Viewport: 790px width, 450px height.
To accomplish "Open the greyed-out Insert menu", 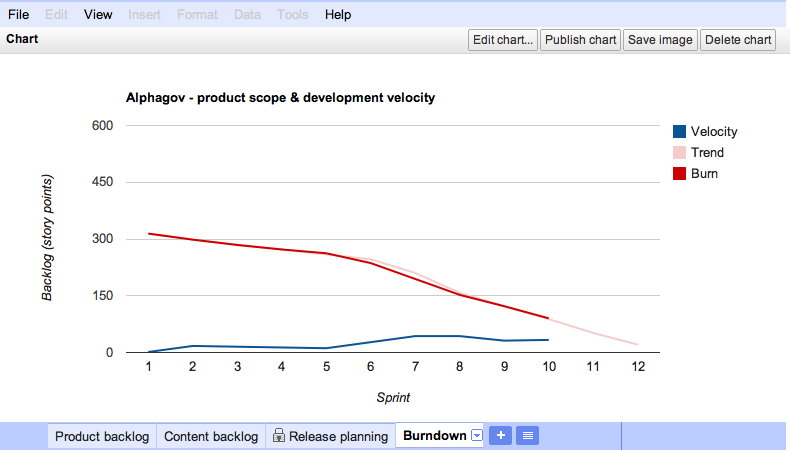I will pos(144,15).
